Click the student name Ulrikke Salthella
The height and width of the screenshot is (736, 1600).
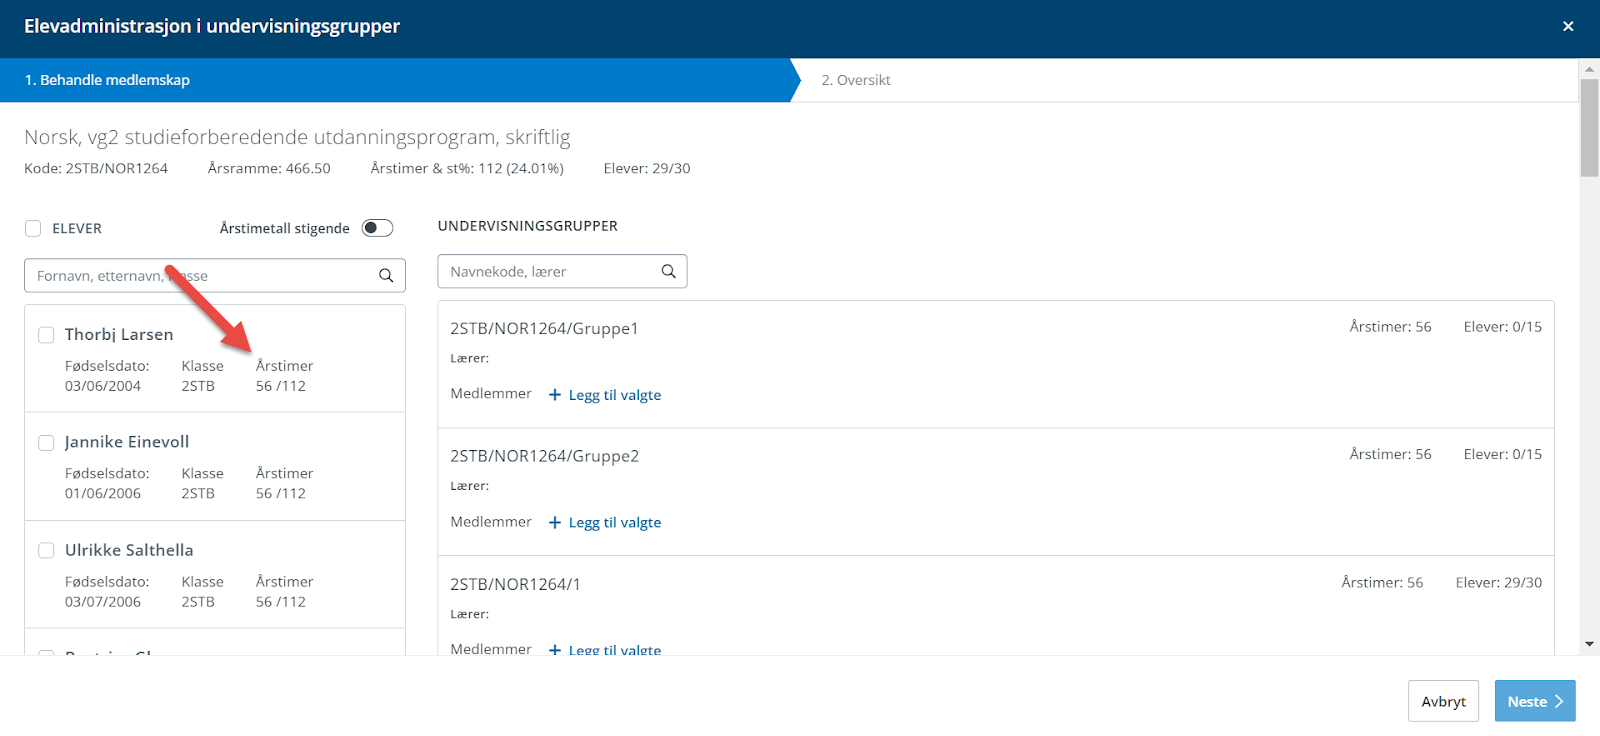(129, 550)
